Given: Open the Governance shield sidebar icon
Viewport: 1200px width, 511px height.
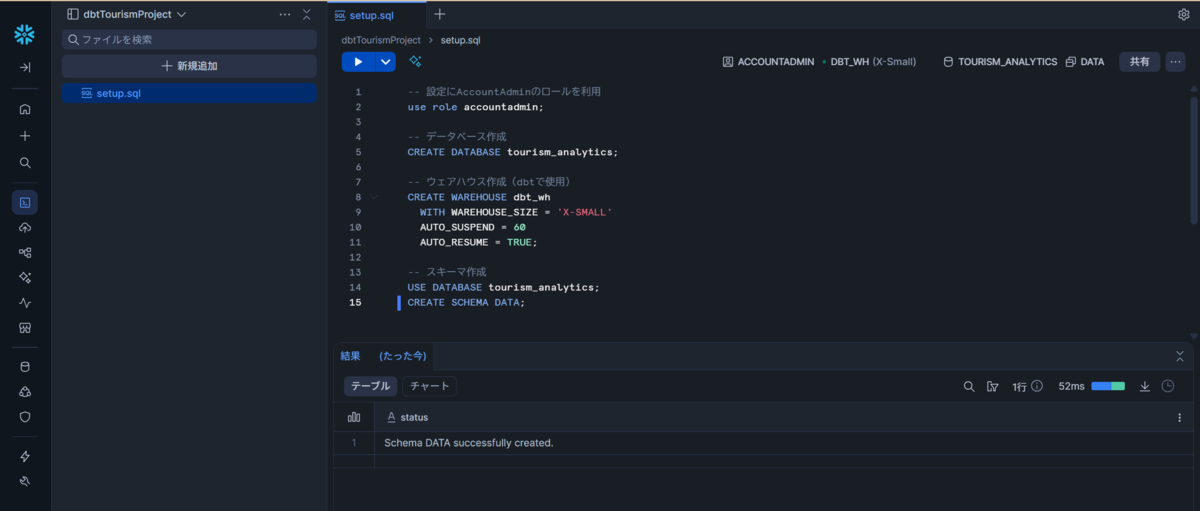Looking at the screenshot, I should [25, 417].
